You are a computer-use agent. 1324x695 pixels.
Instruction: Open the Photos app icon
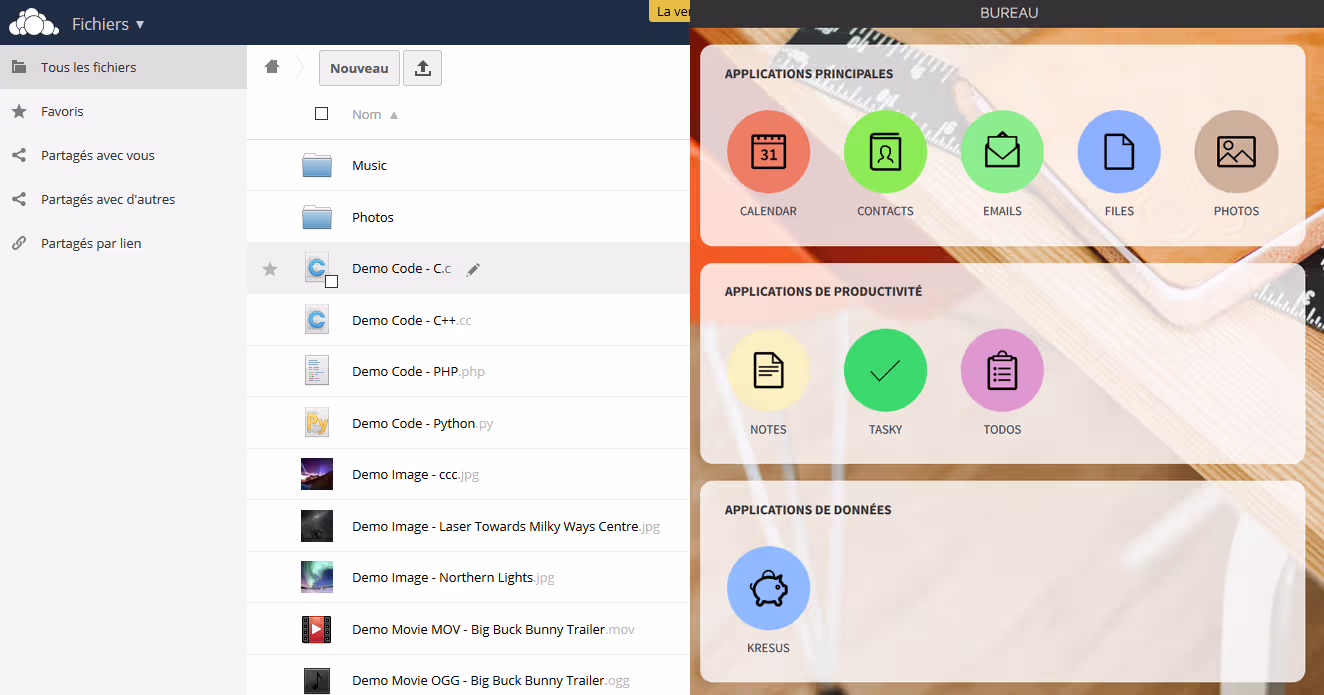(x=1236, y=152)
